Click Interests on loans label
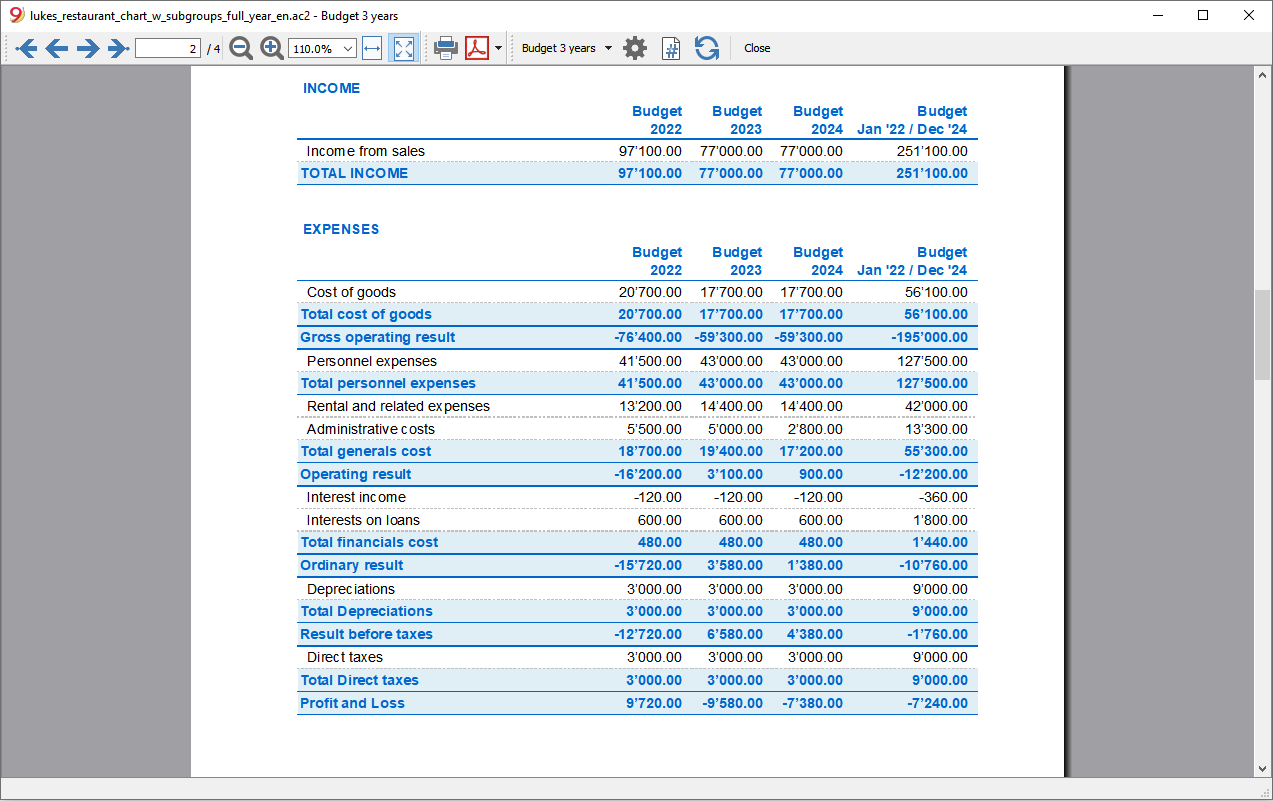 click(363, 520)
